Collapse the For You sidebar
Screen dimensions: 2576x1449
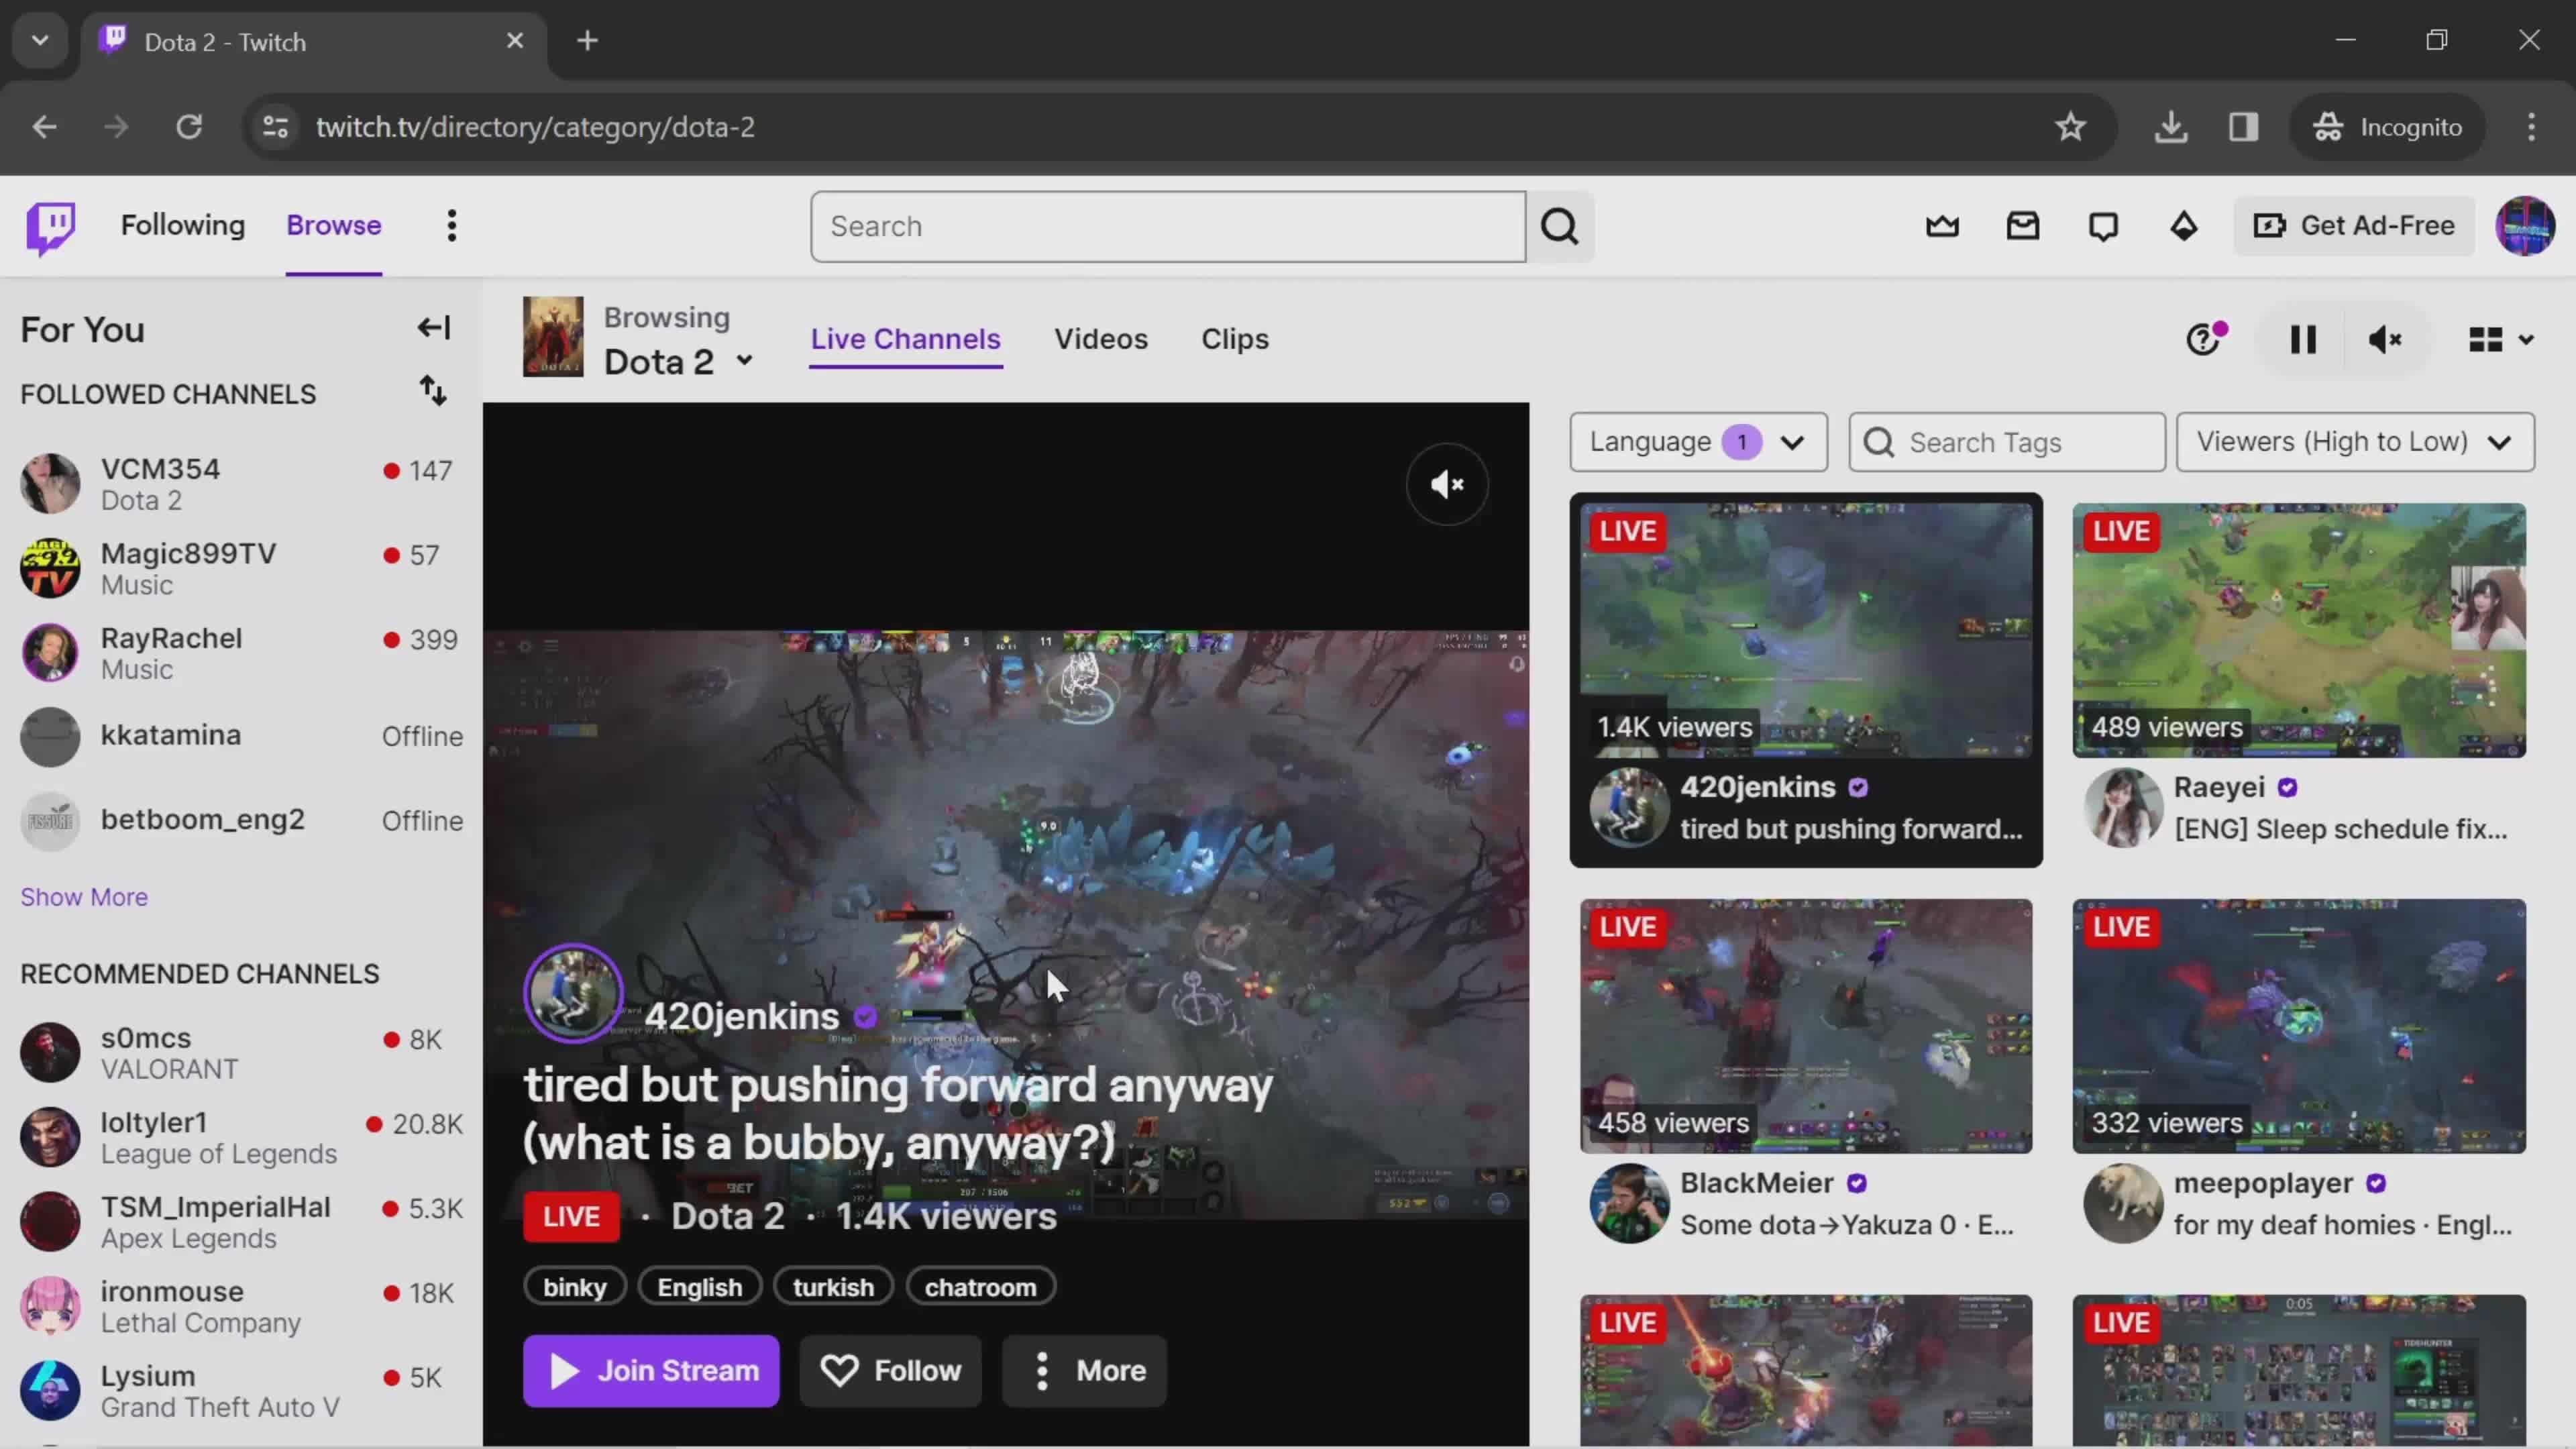point(434,328)
